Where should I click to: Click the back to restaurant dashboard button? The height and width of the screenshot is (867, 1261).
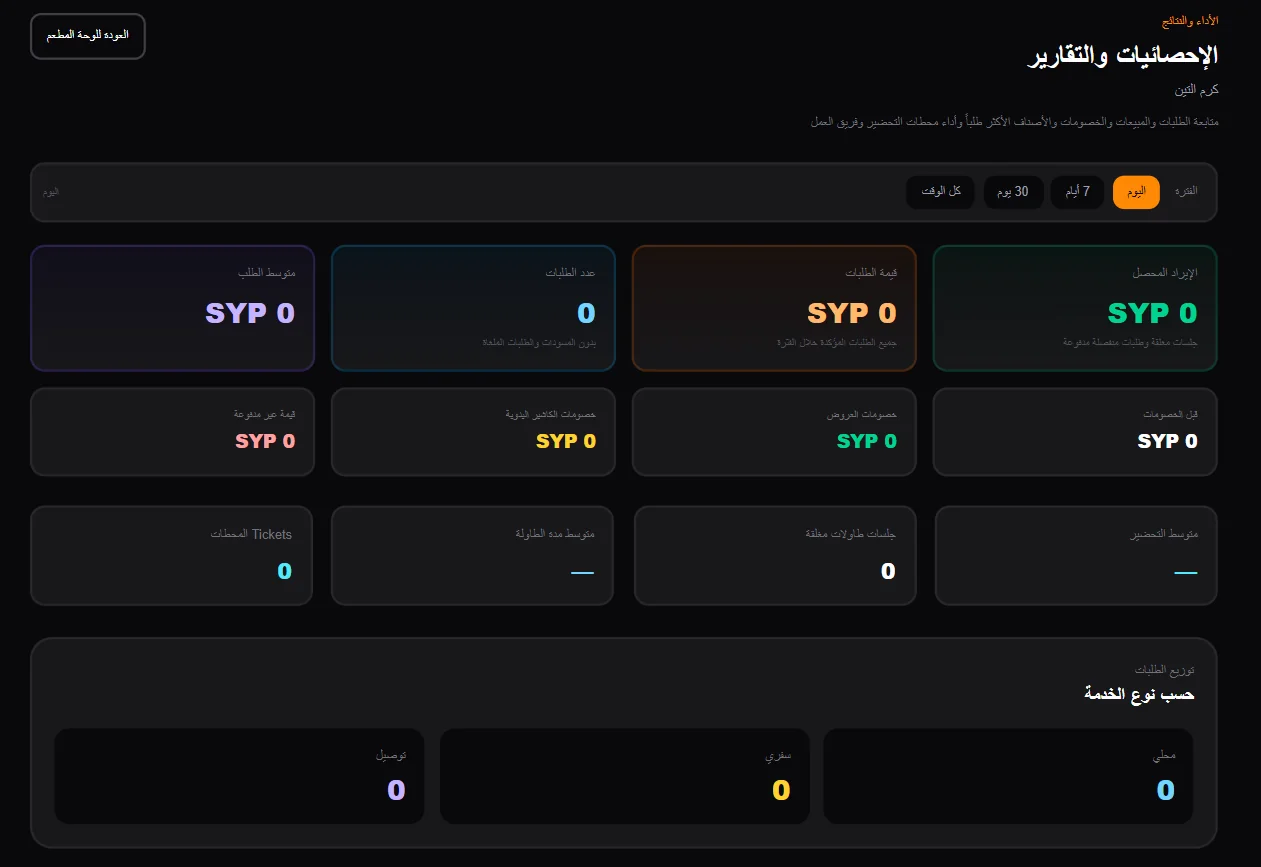pyautogui.click(x=88, y=36)
